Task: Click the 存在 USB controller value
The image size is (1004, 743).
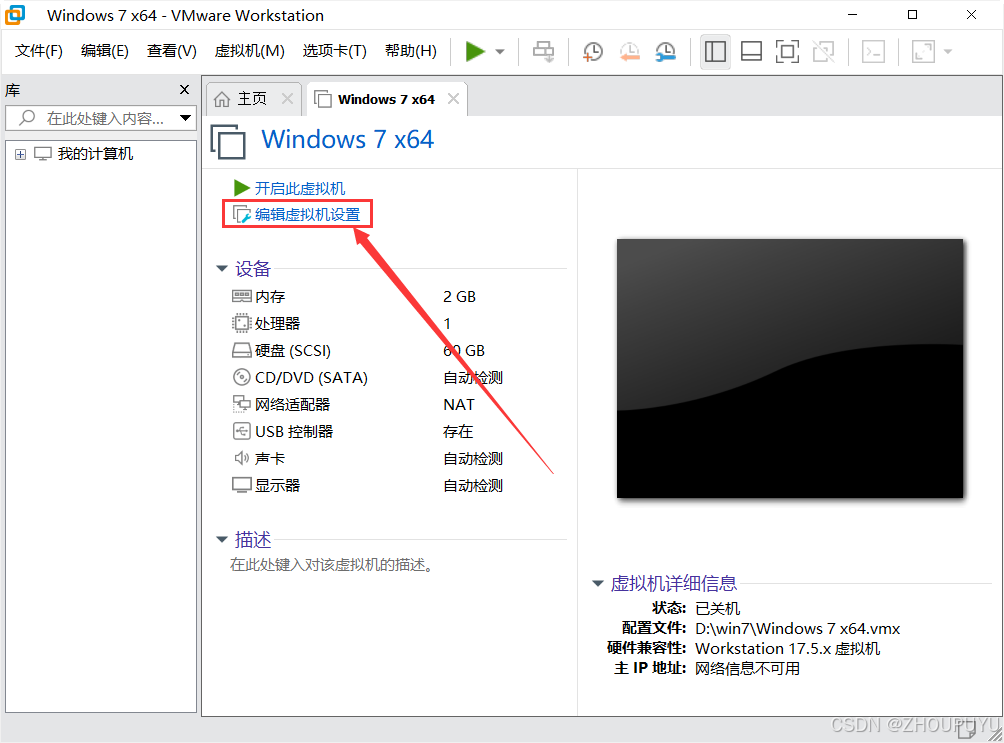Action: click(458, 432)
